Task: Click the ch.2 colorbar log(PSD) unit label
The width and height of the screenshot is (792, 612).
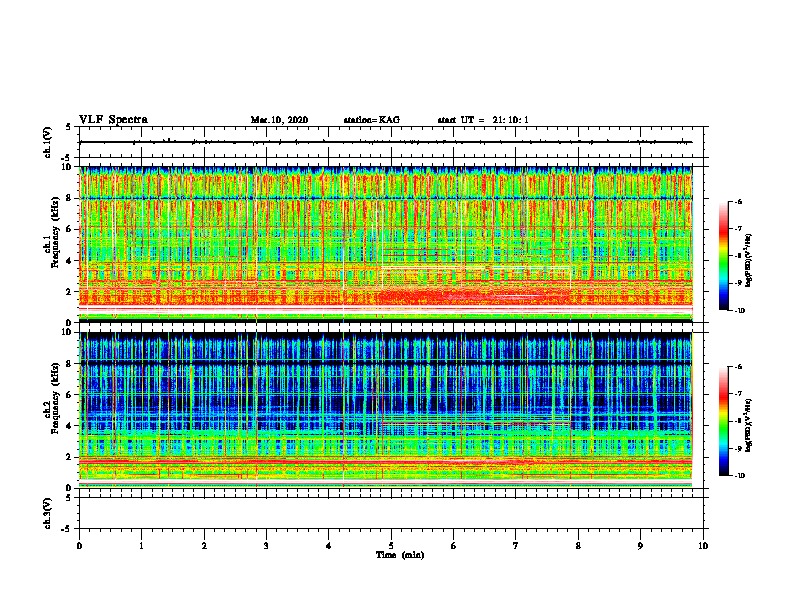Action: click(x=749, y=425)
